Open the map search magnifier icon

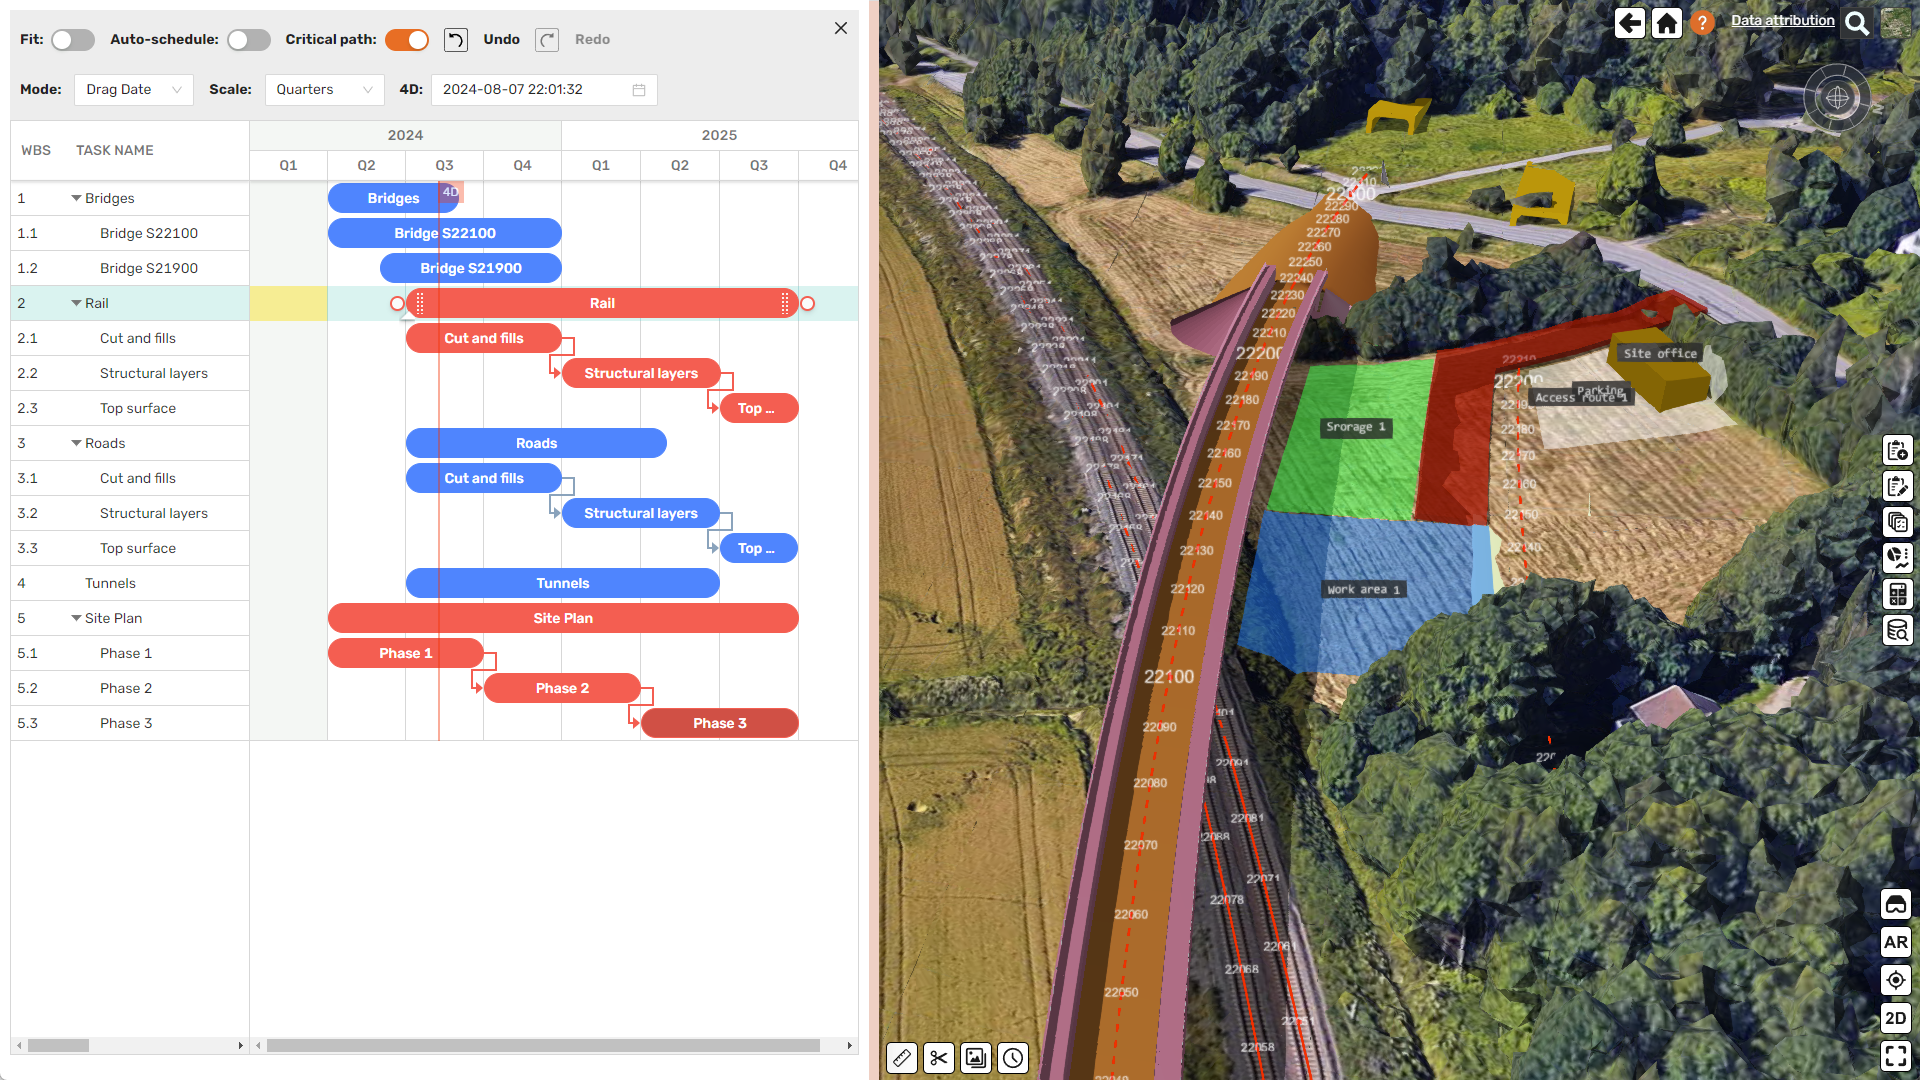pos(1857,23)
